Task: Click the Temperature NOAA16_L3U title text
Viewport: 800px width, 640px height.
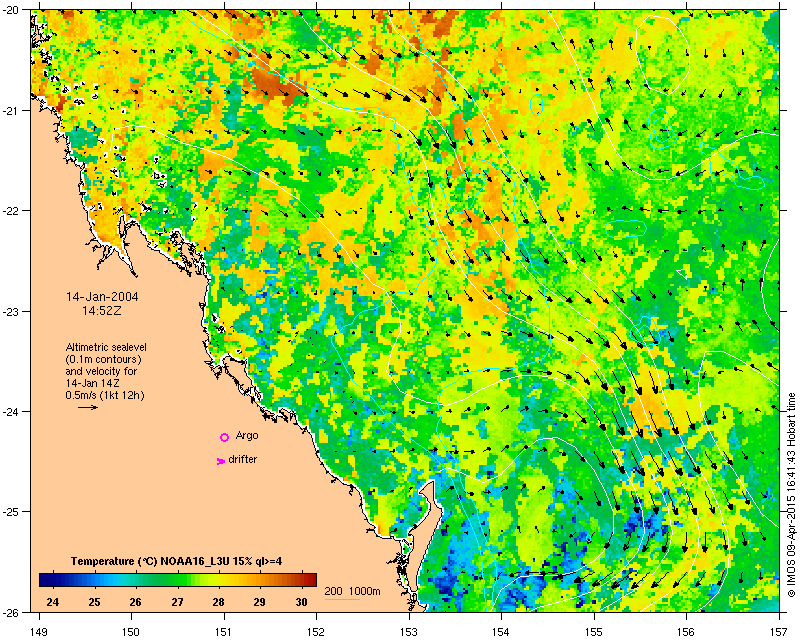Action: [177, 561]
